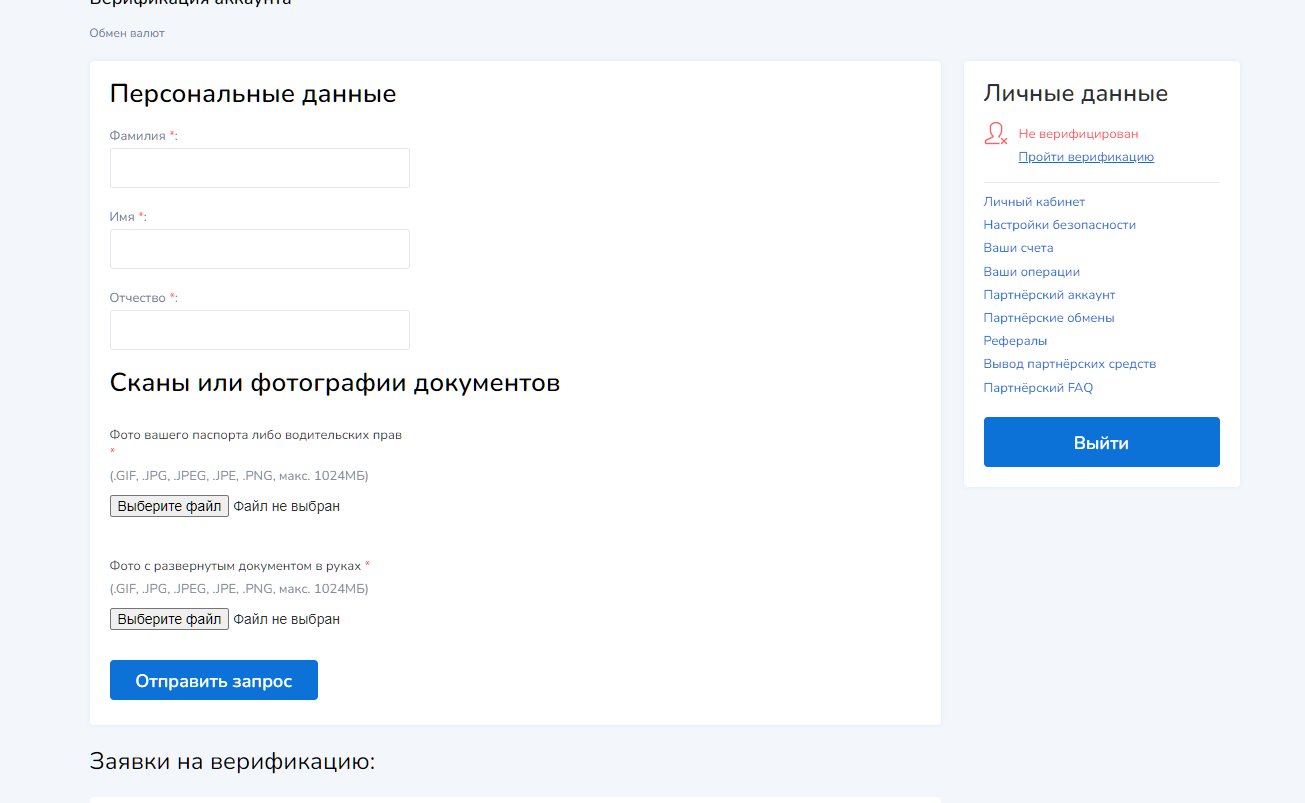Open Партнёрский аккаунт link

pos(1049,295)
